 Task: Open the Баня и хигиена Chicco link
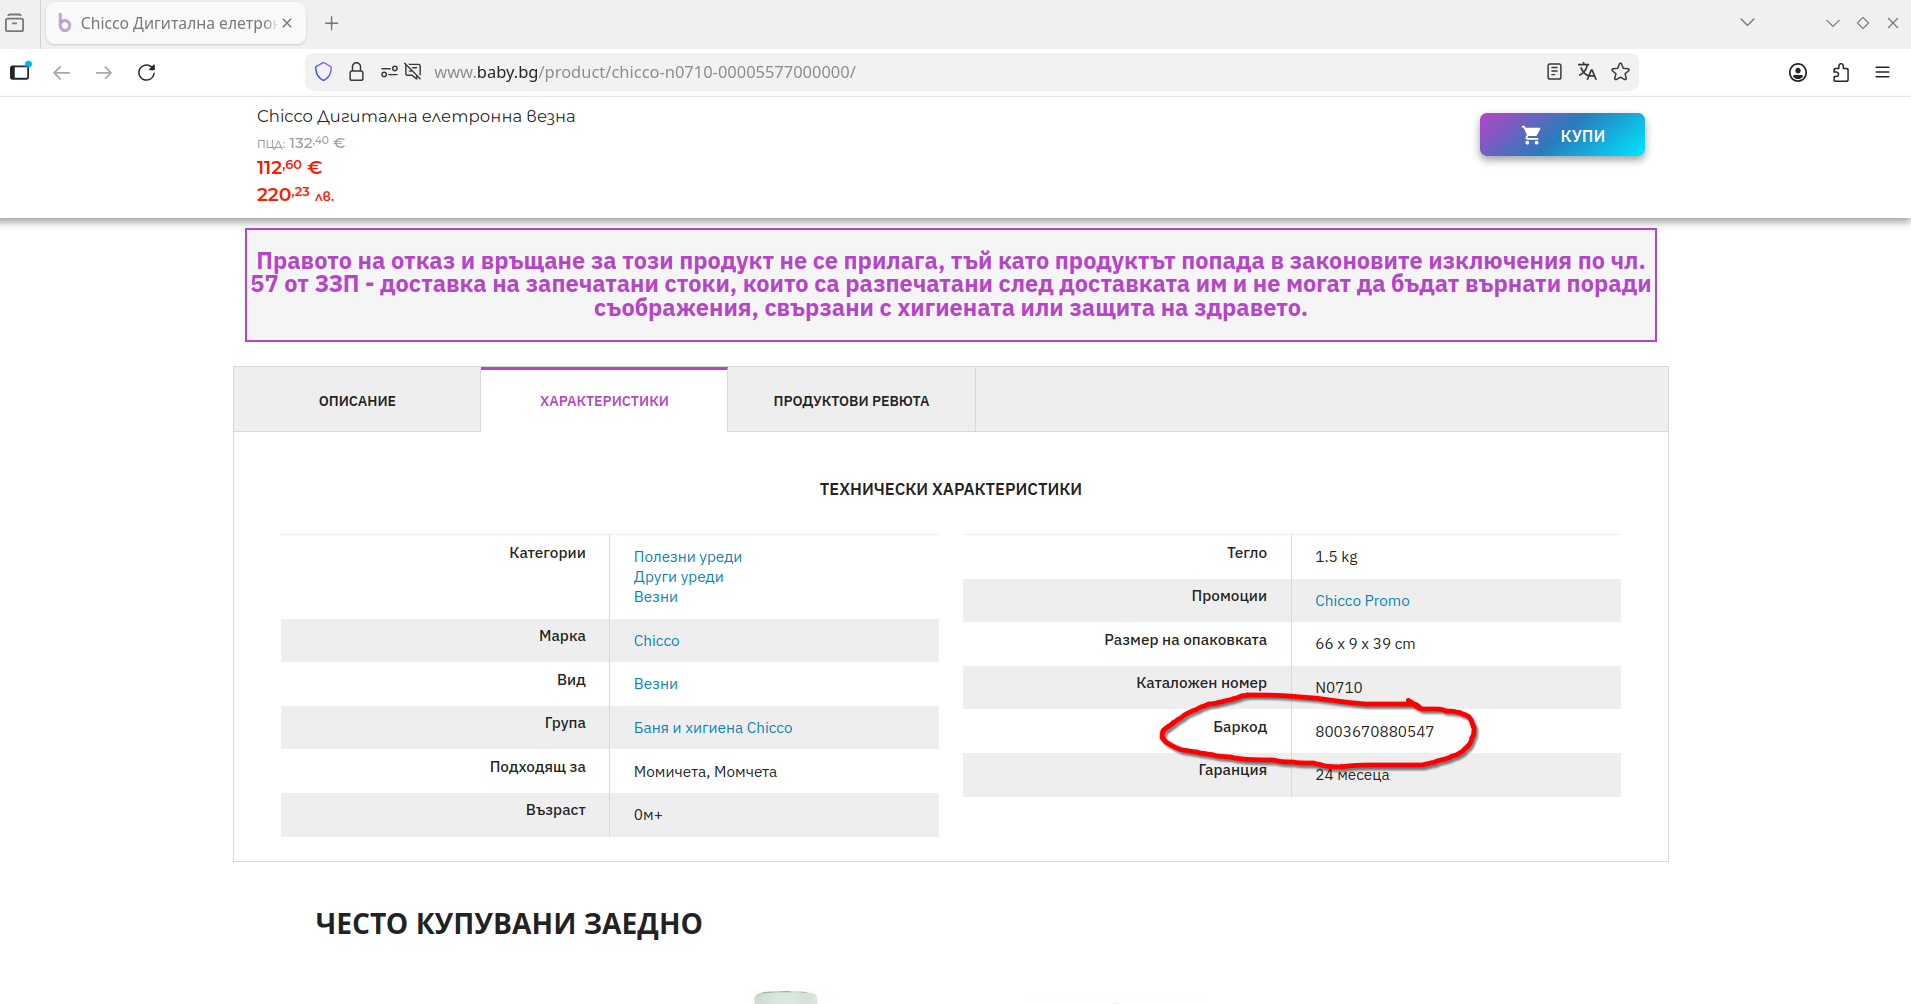[712, 728]
